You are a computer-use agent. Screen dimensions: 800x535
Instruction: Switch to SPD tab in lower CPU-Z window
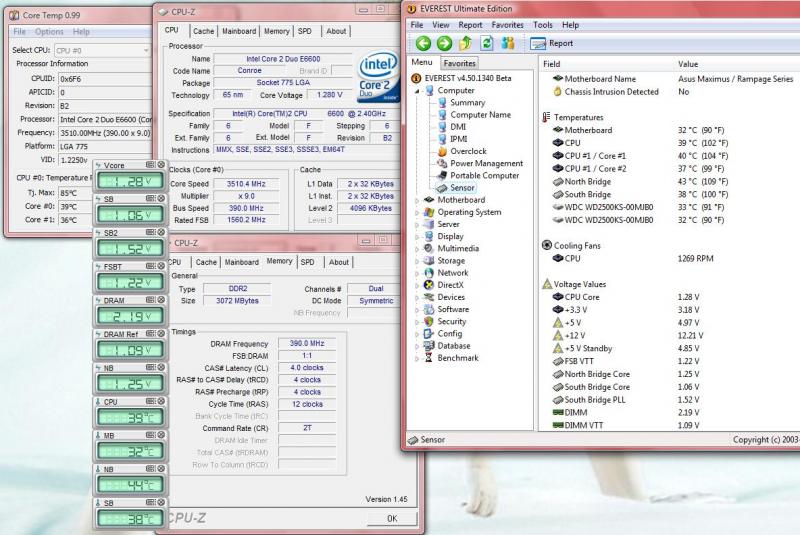coord(308,262)
